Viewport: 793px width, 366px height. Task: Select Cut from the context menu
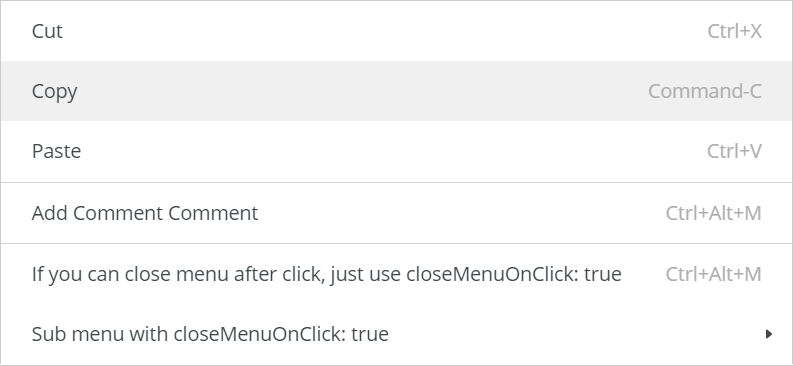396,31
